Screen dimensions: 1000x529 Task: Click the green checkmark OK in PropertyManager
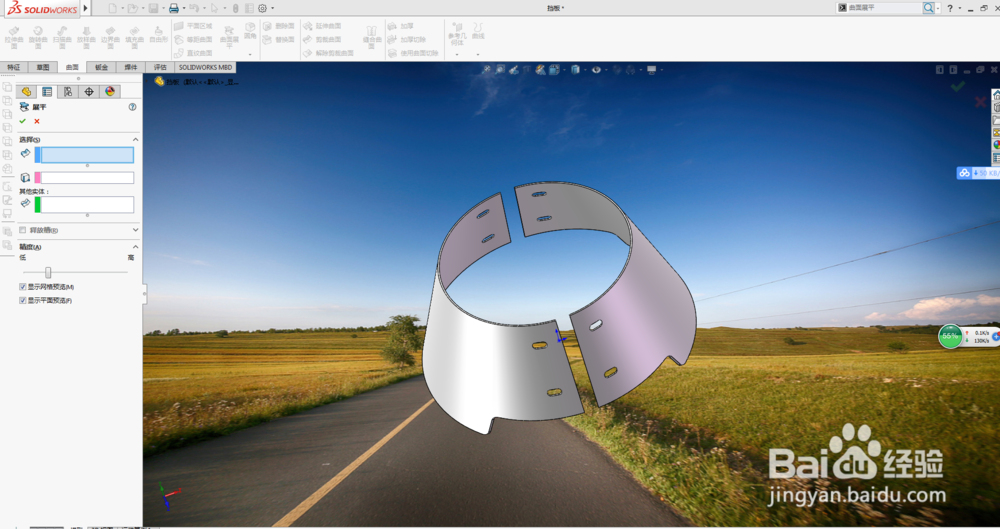click(x=23, y=121)
